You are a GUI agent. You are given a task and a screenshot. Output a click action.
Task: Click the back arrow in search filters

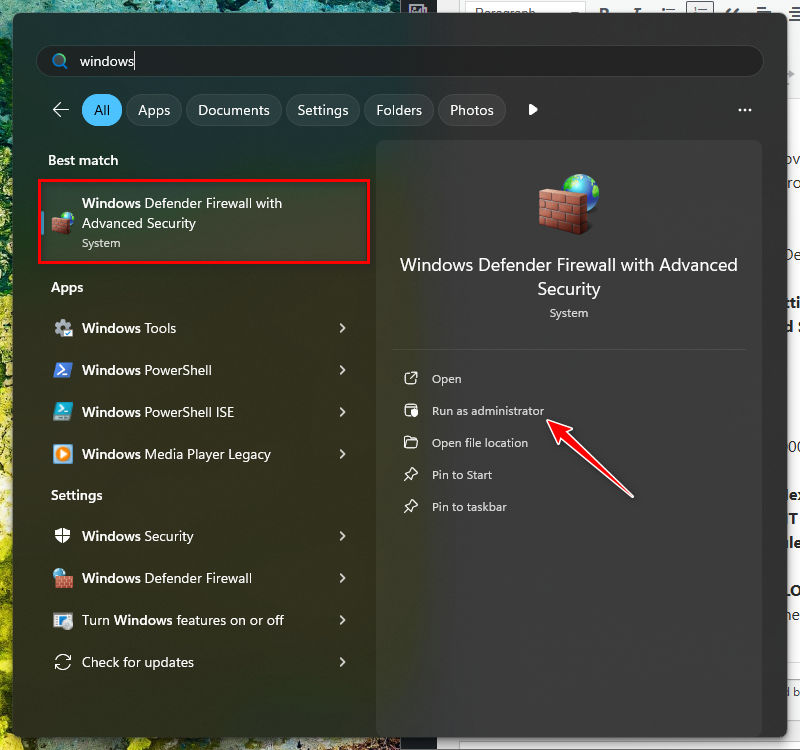[x=61, y=110]
